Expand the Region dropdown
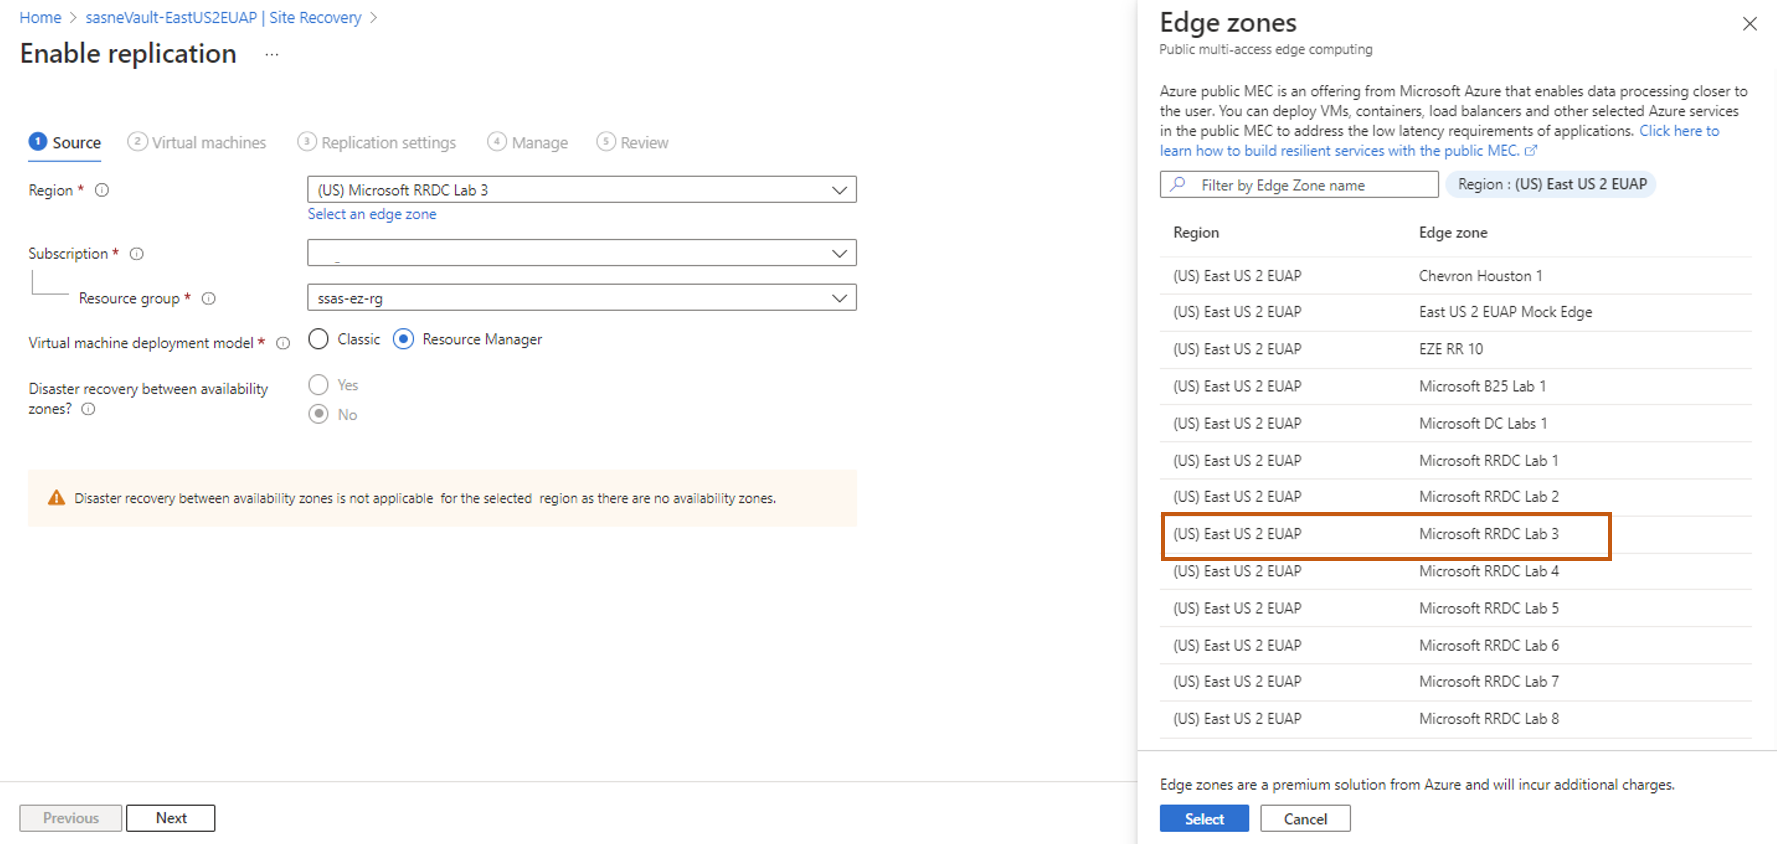 tap(839, 190)
